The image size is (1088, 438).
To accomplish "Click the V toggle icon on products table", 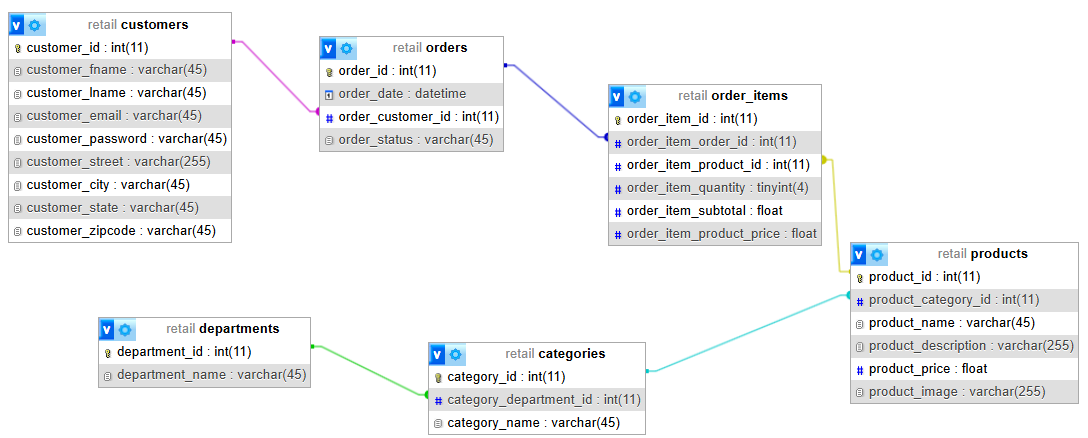I will [859, 255].
